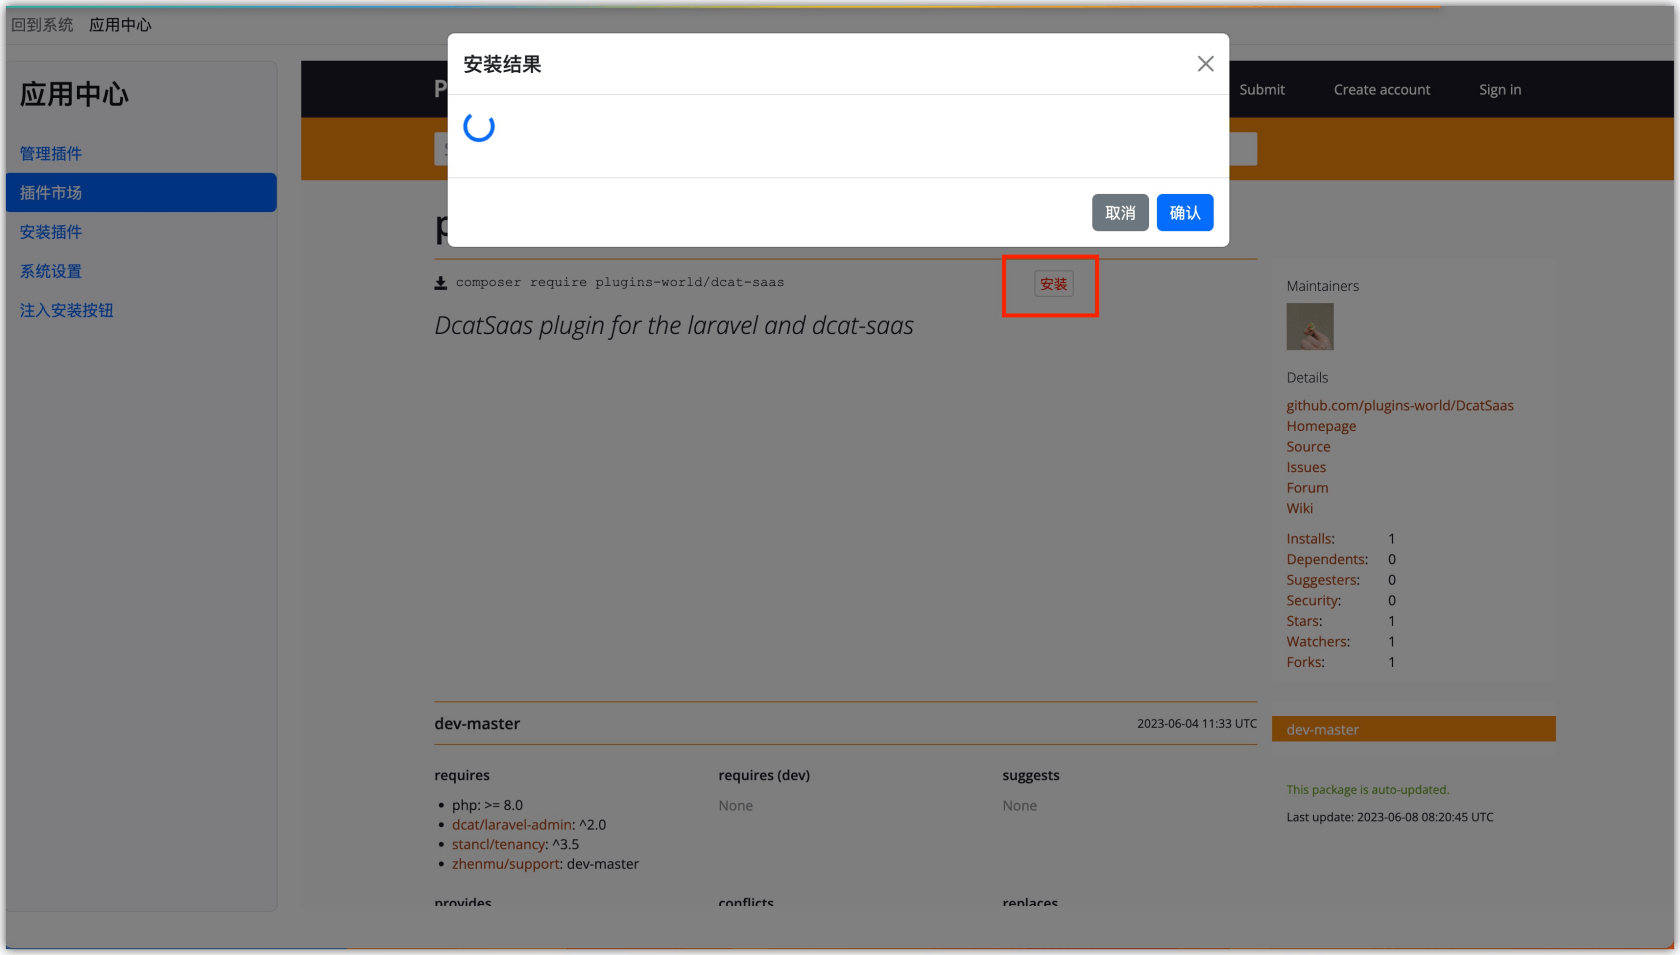Open the Submit navigation link
This screenshot has height=955, width=1680.
coord(1262,89)
